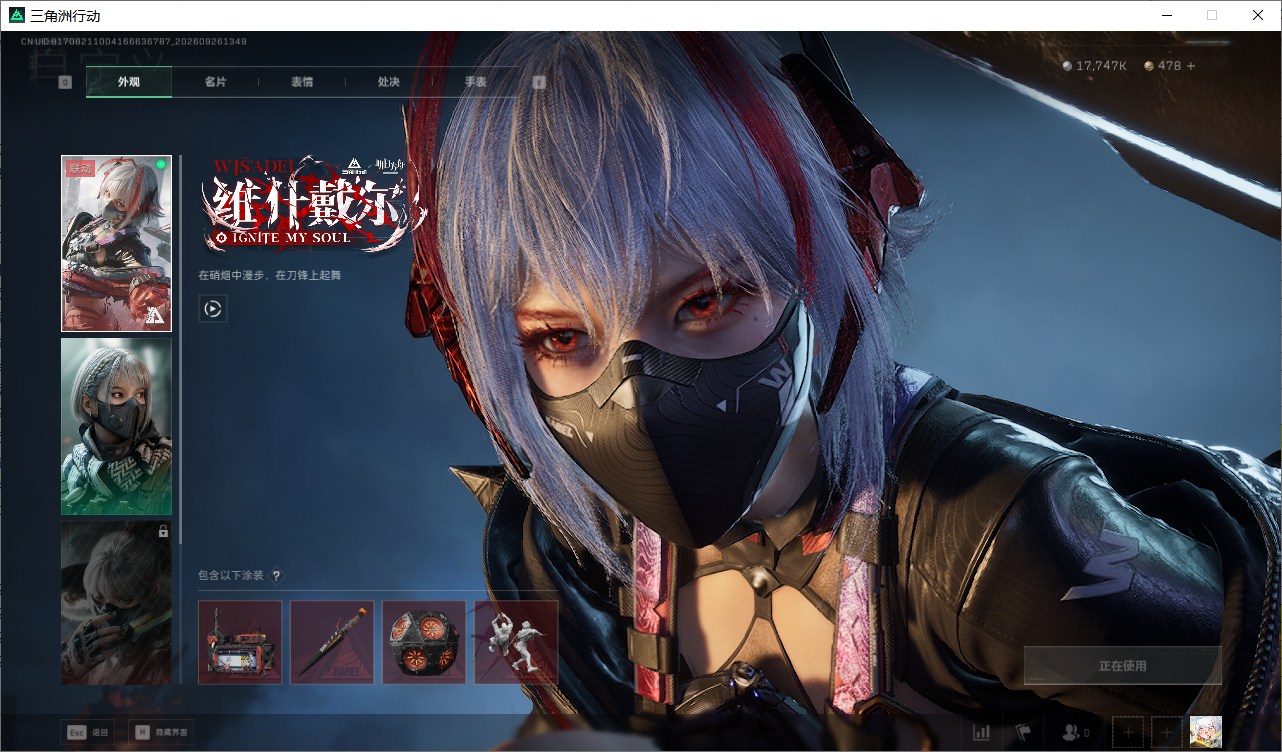Click the skin list scrollbar
1282x752 pixels.
tap(180, 350)
